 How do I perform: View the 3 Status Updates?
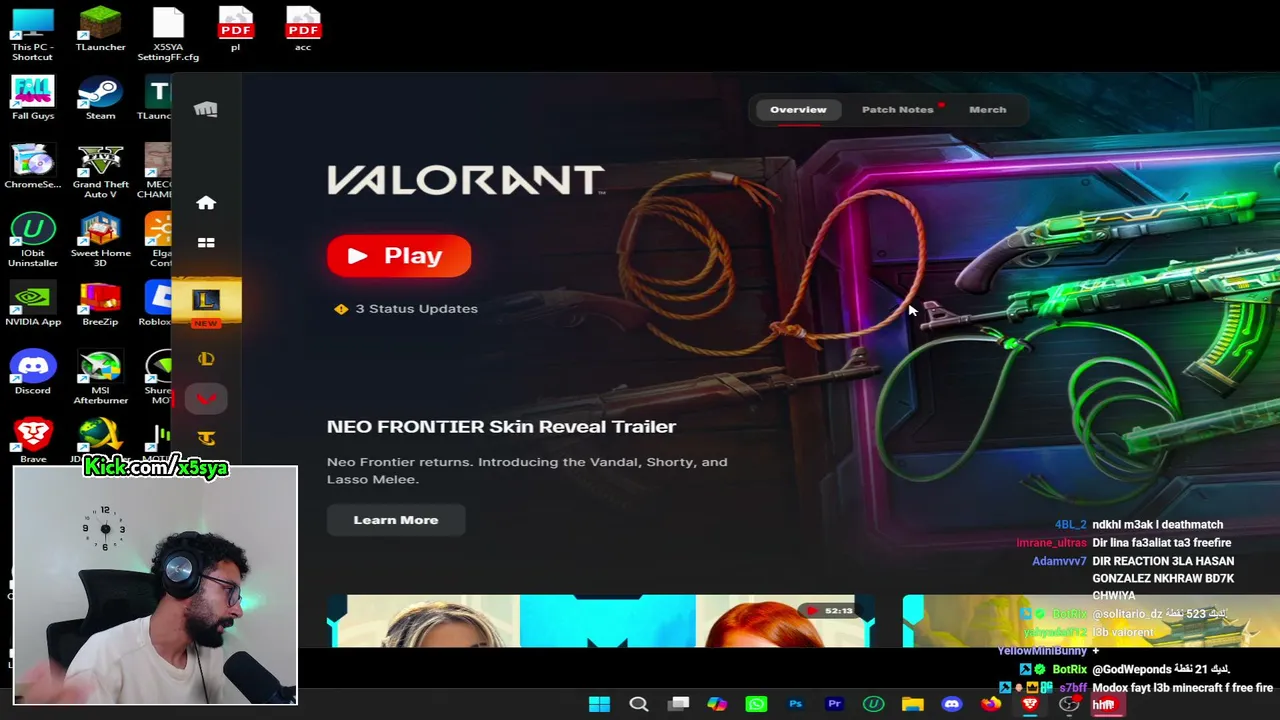(x=407, y=308)
